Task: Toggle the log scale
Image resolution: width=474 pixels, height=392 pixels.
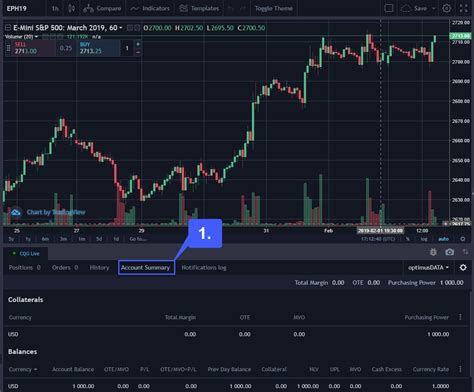Action: pos(424,239)
